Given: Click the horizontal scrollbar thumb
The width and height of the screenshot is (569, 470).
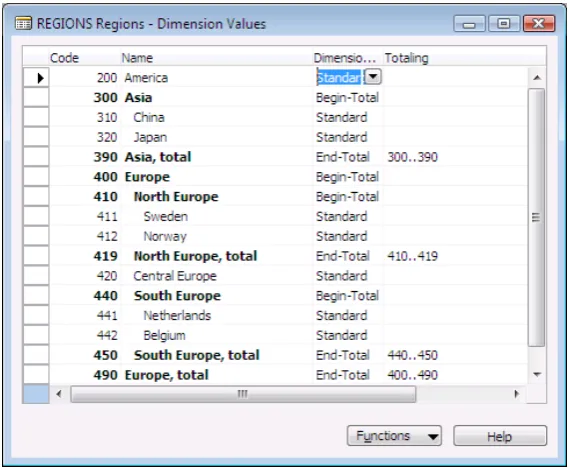Looking at the screenshot, I should (x=243, y=394).
